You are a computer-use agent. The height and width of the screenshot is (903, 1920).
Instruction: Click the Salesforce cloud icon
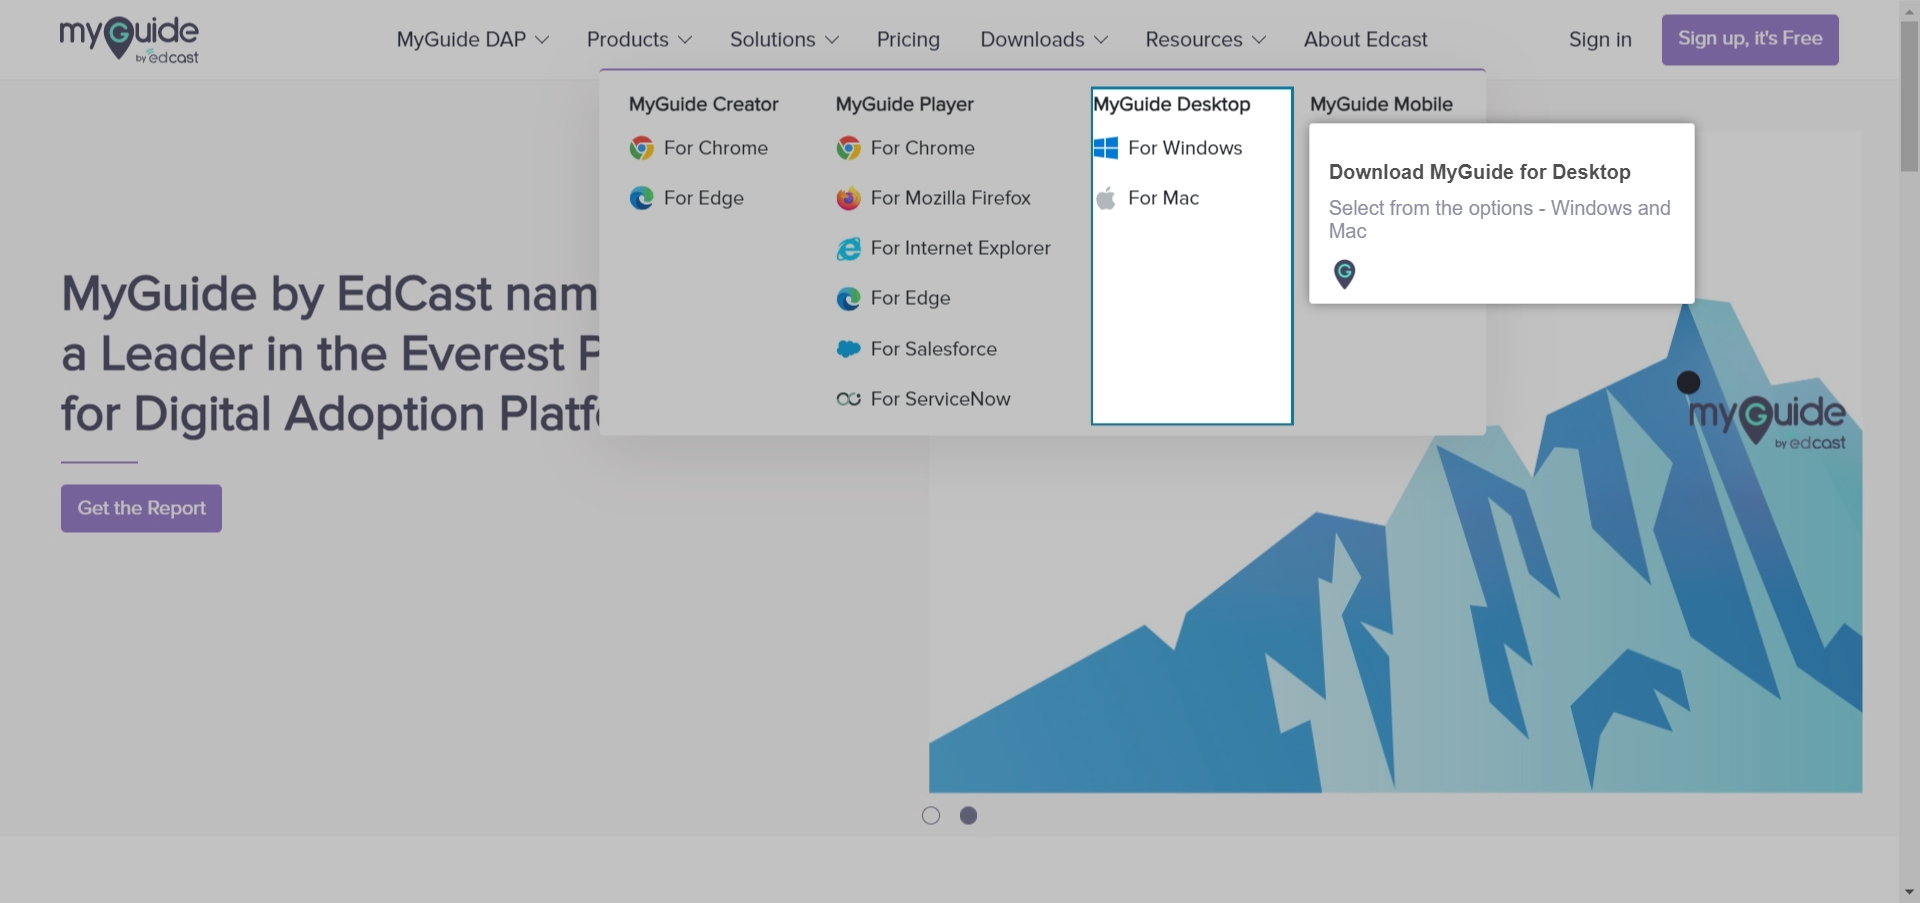coord(848,349)
